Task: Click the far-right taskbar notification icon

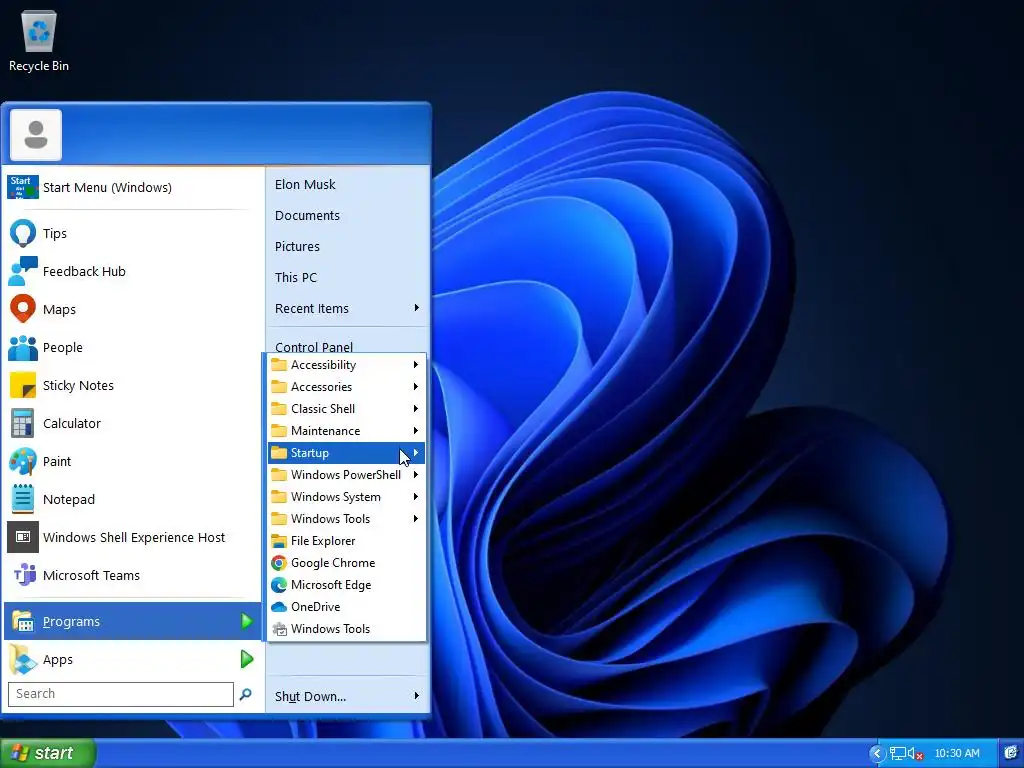Action: (x=1011, y=753)
